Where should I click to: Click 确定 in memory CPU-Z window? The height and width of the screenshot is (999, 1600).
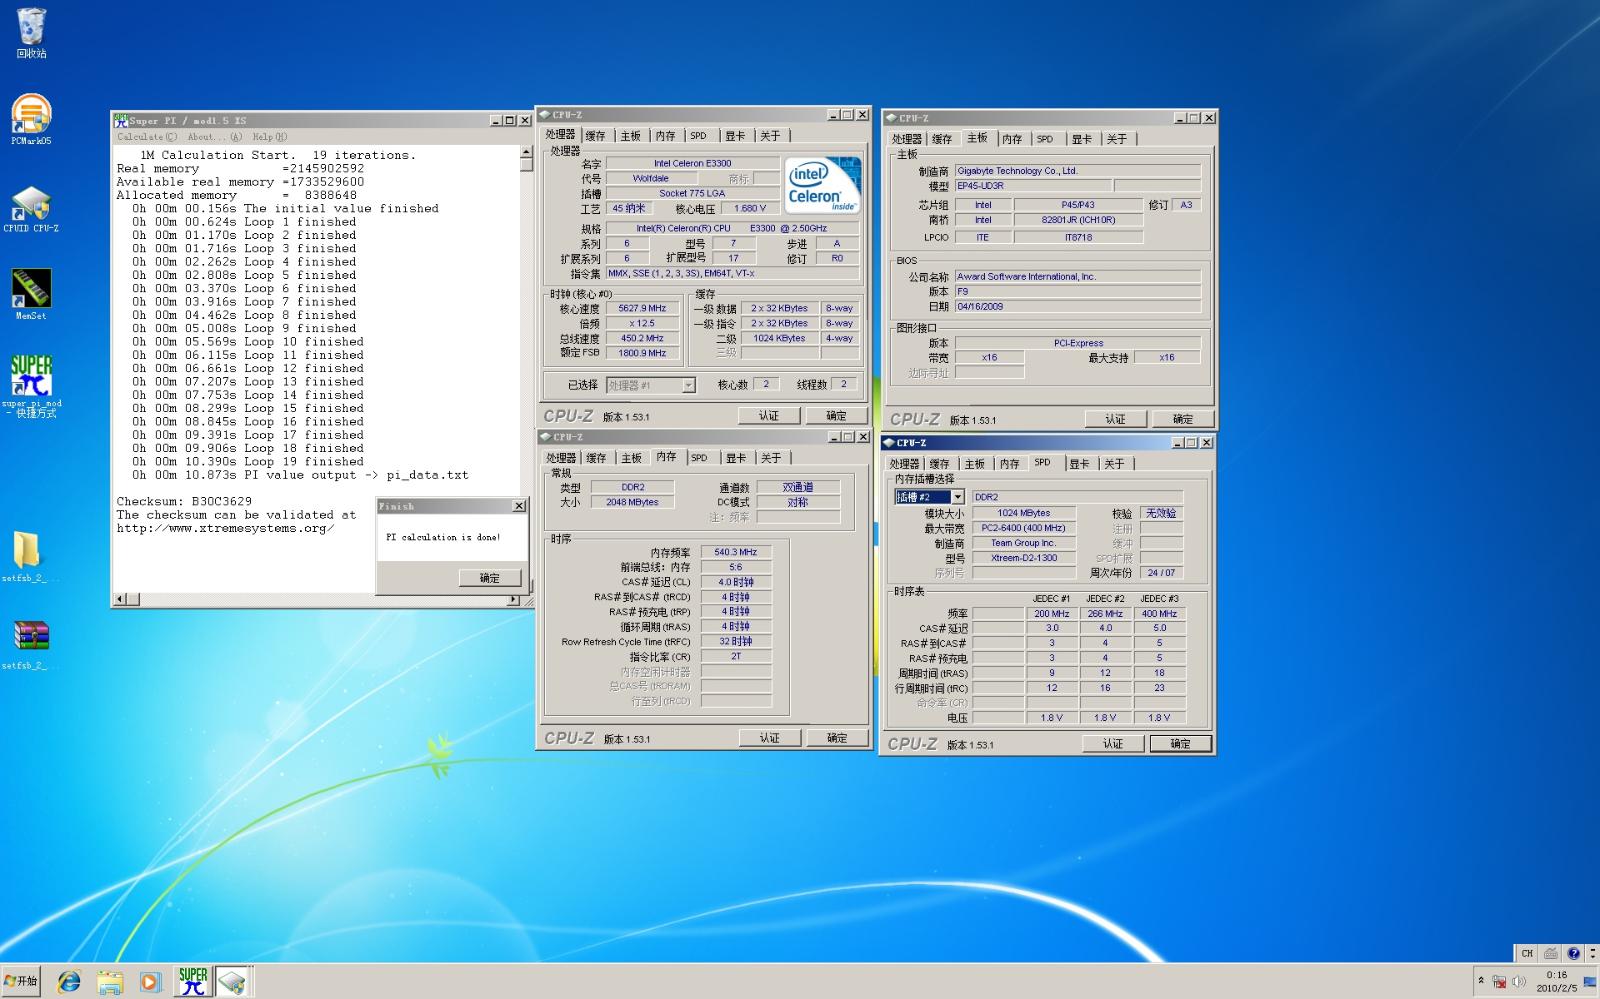tap(837, 738)
